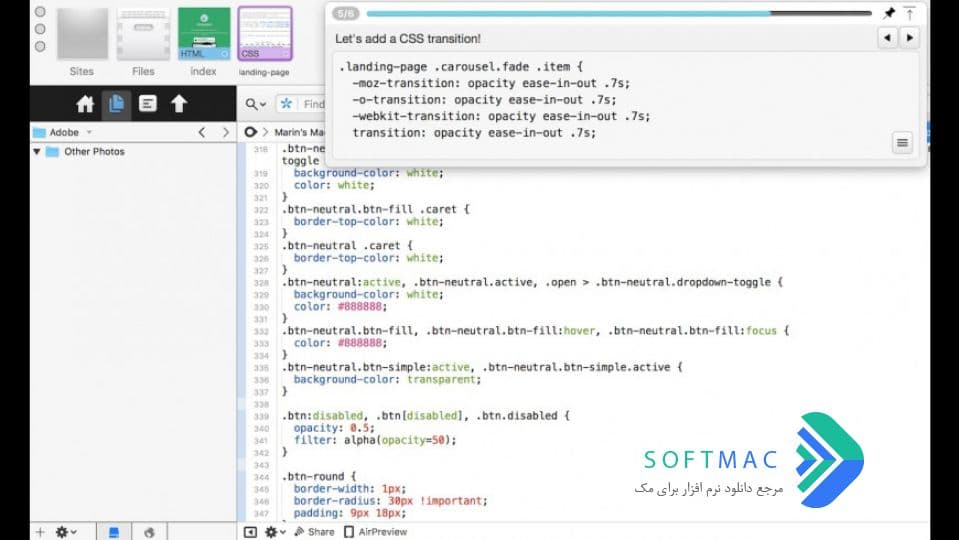Select the Other Photos tree row
The image size is (959, 540).
point(133,152)
